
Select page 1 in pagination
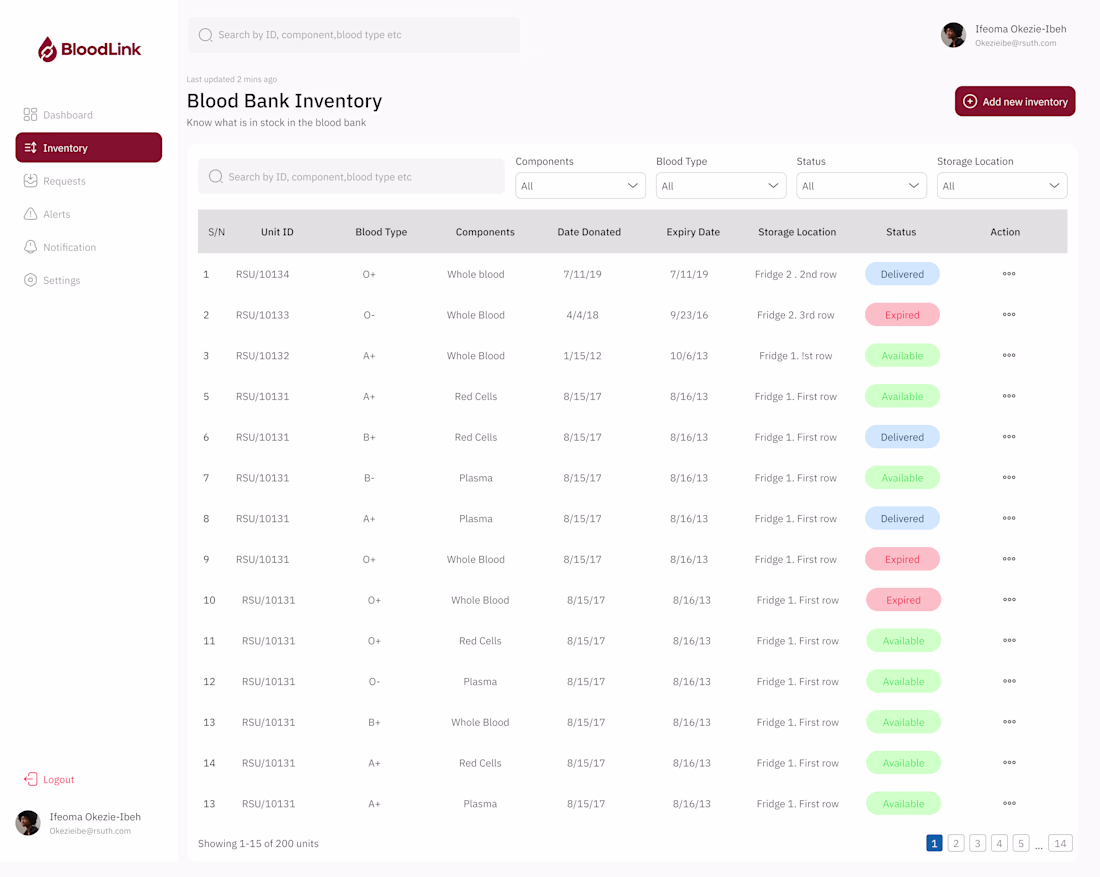click(x=934, y=843)
